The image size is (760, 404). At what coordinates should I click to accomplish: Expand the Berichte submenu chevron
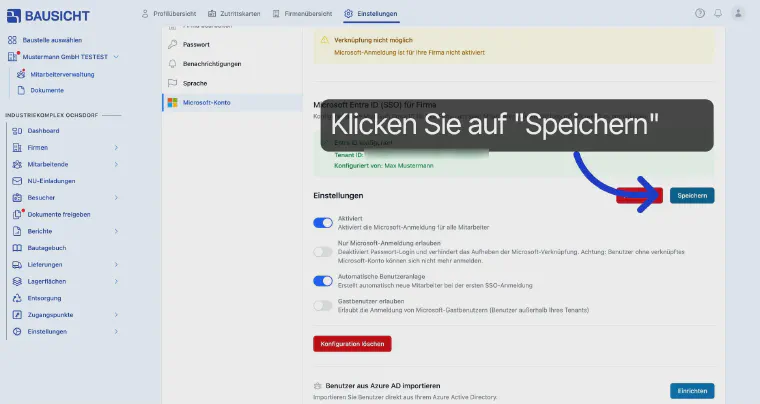coord(116,231)
